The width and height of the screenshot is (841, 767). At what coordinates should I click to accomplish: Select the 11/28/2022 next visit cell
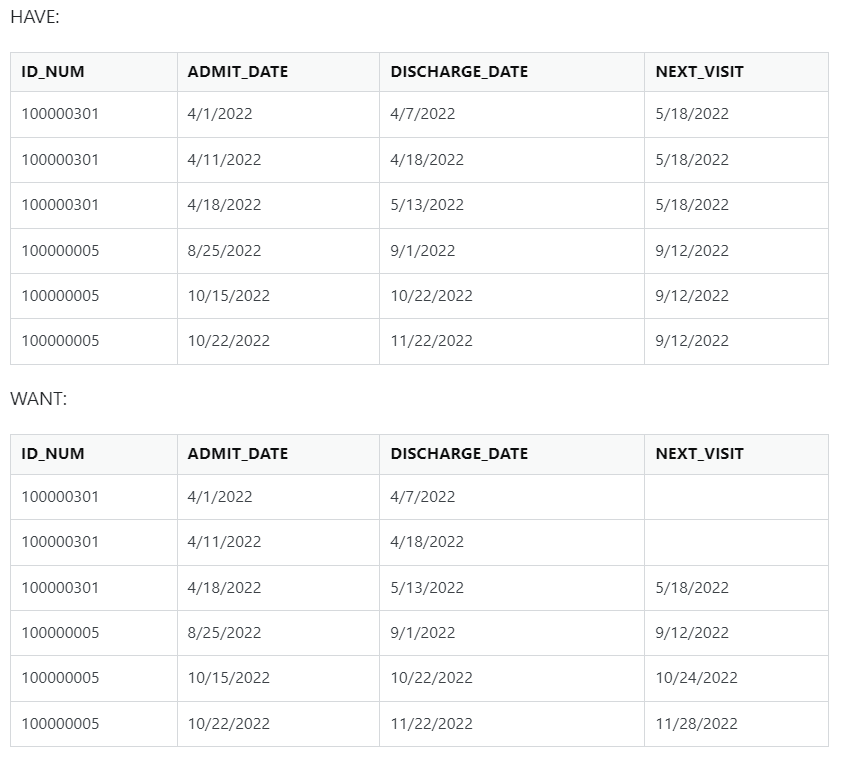pos(696,724)
